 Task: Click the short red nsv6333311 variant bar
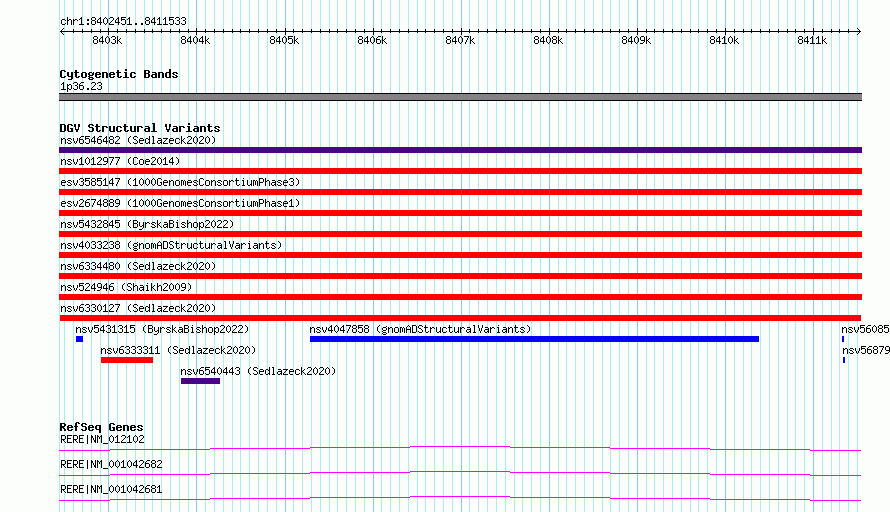click(127, 360)
